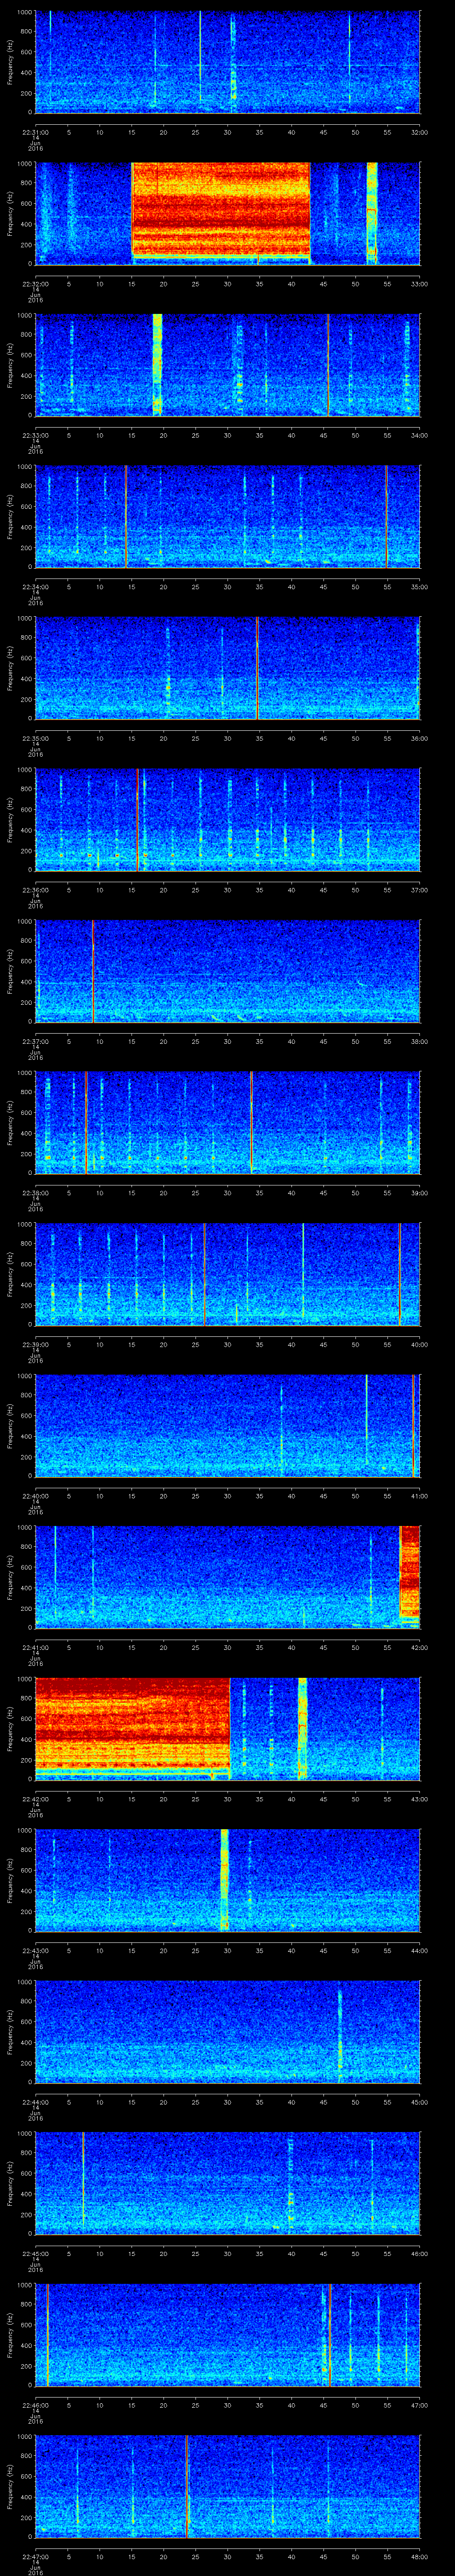Screen dimensions: 455x2576
Task: Select the spectrogram panel starting at 22:37:00
Action: pyautogui.click(x=228, y=970)
